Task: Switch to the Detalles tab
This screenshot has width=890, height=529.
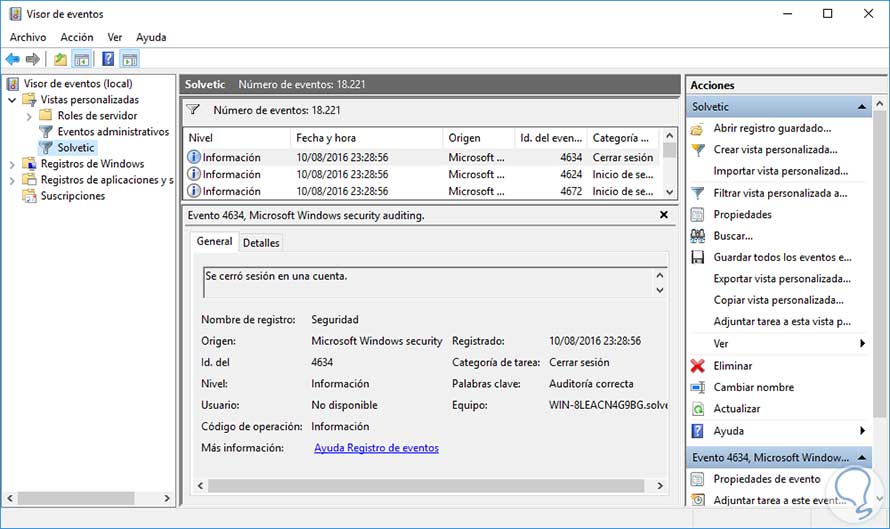Action: tap(261, 243)
